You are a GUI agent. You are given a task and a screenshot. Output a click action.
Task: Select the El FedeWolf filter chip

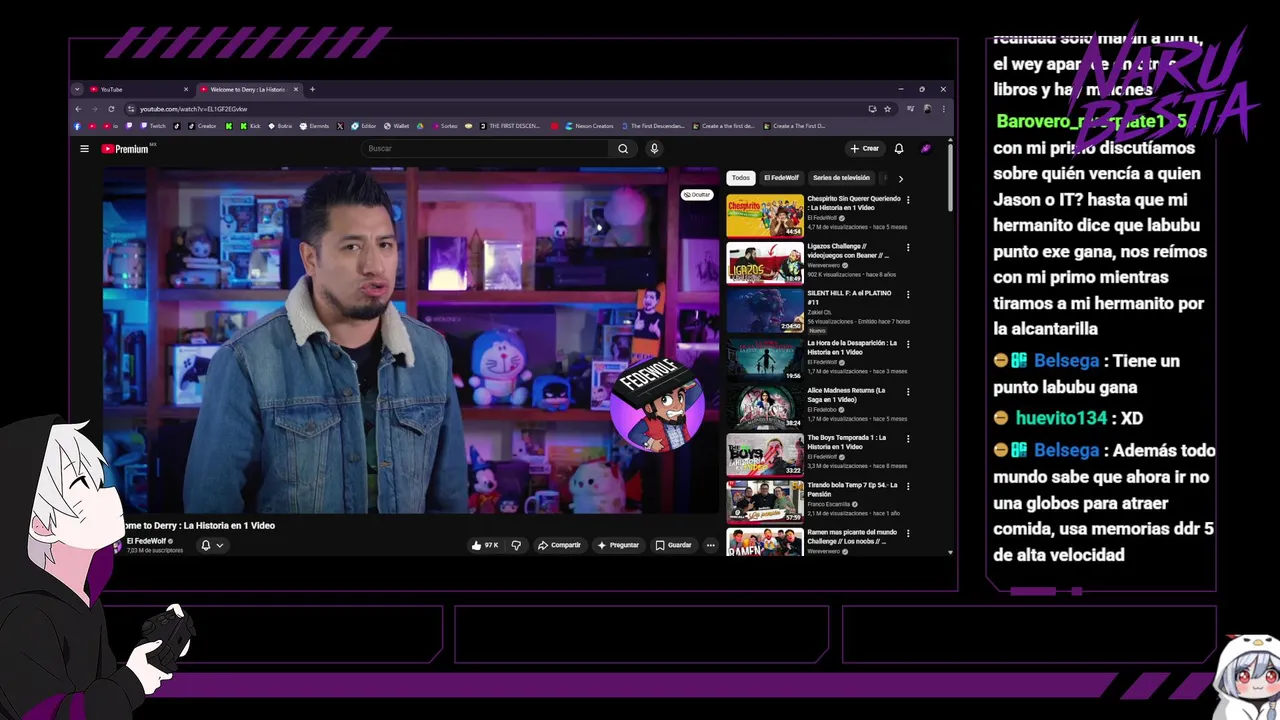pos(781,178)
